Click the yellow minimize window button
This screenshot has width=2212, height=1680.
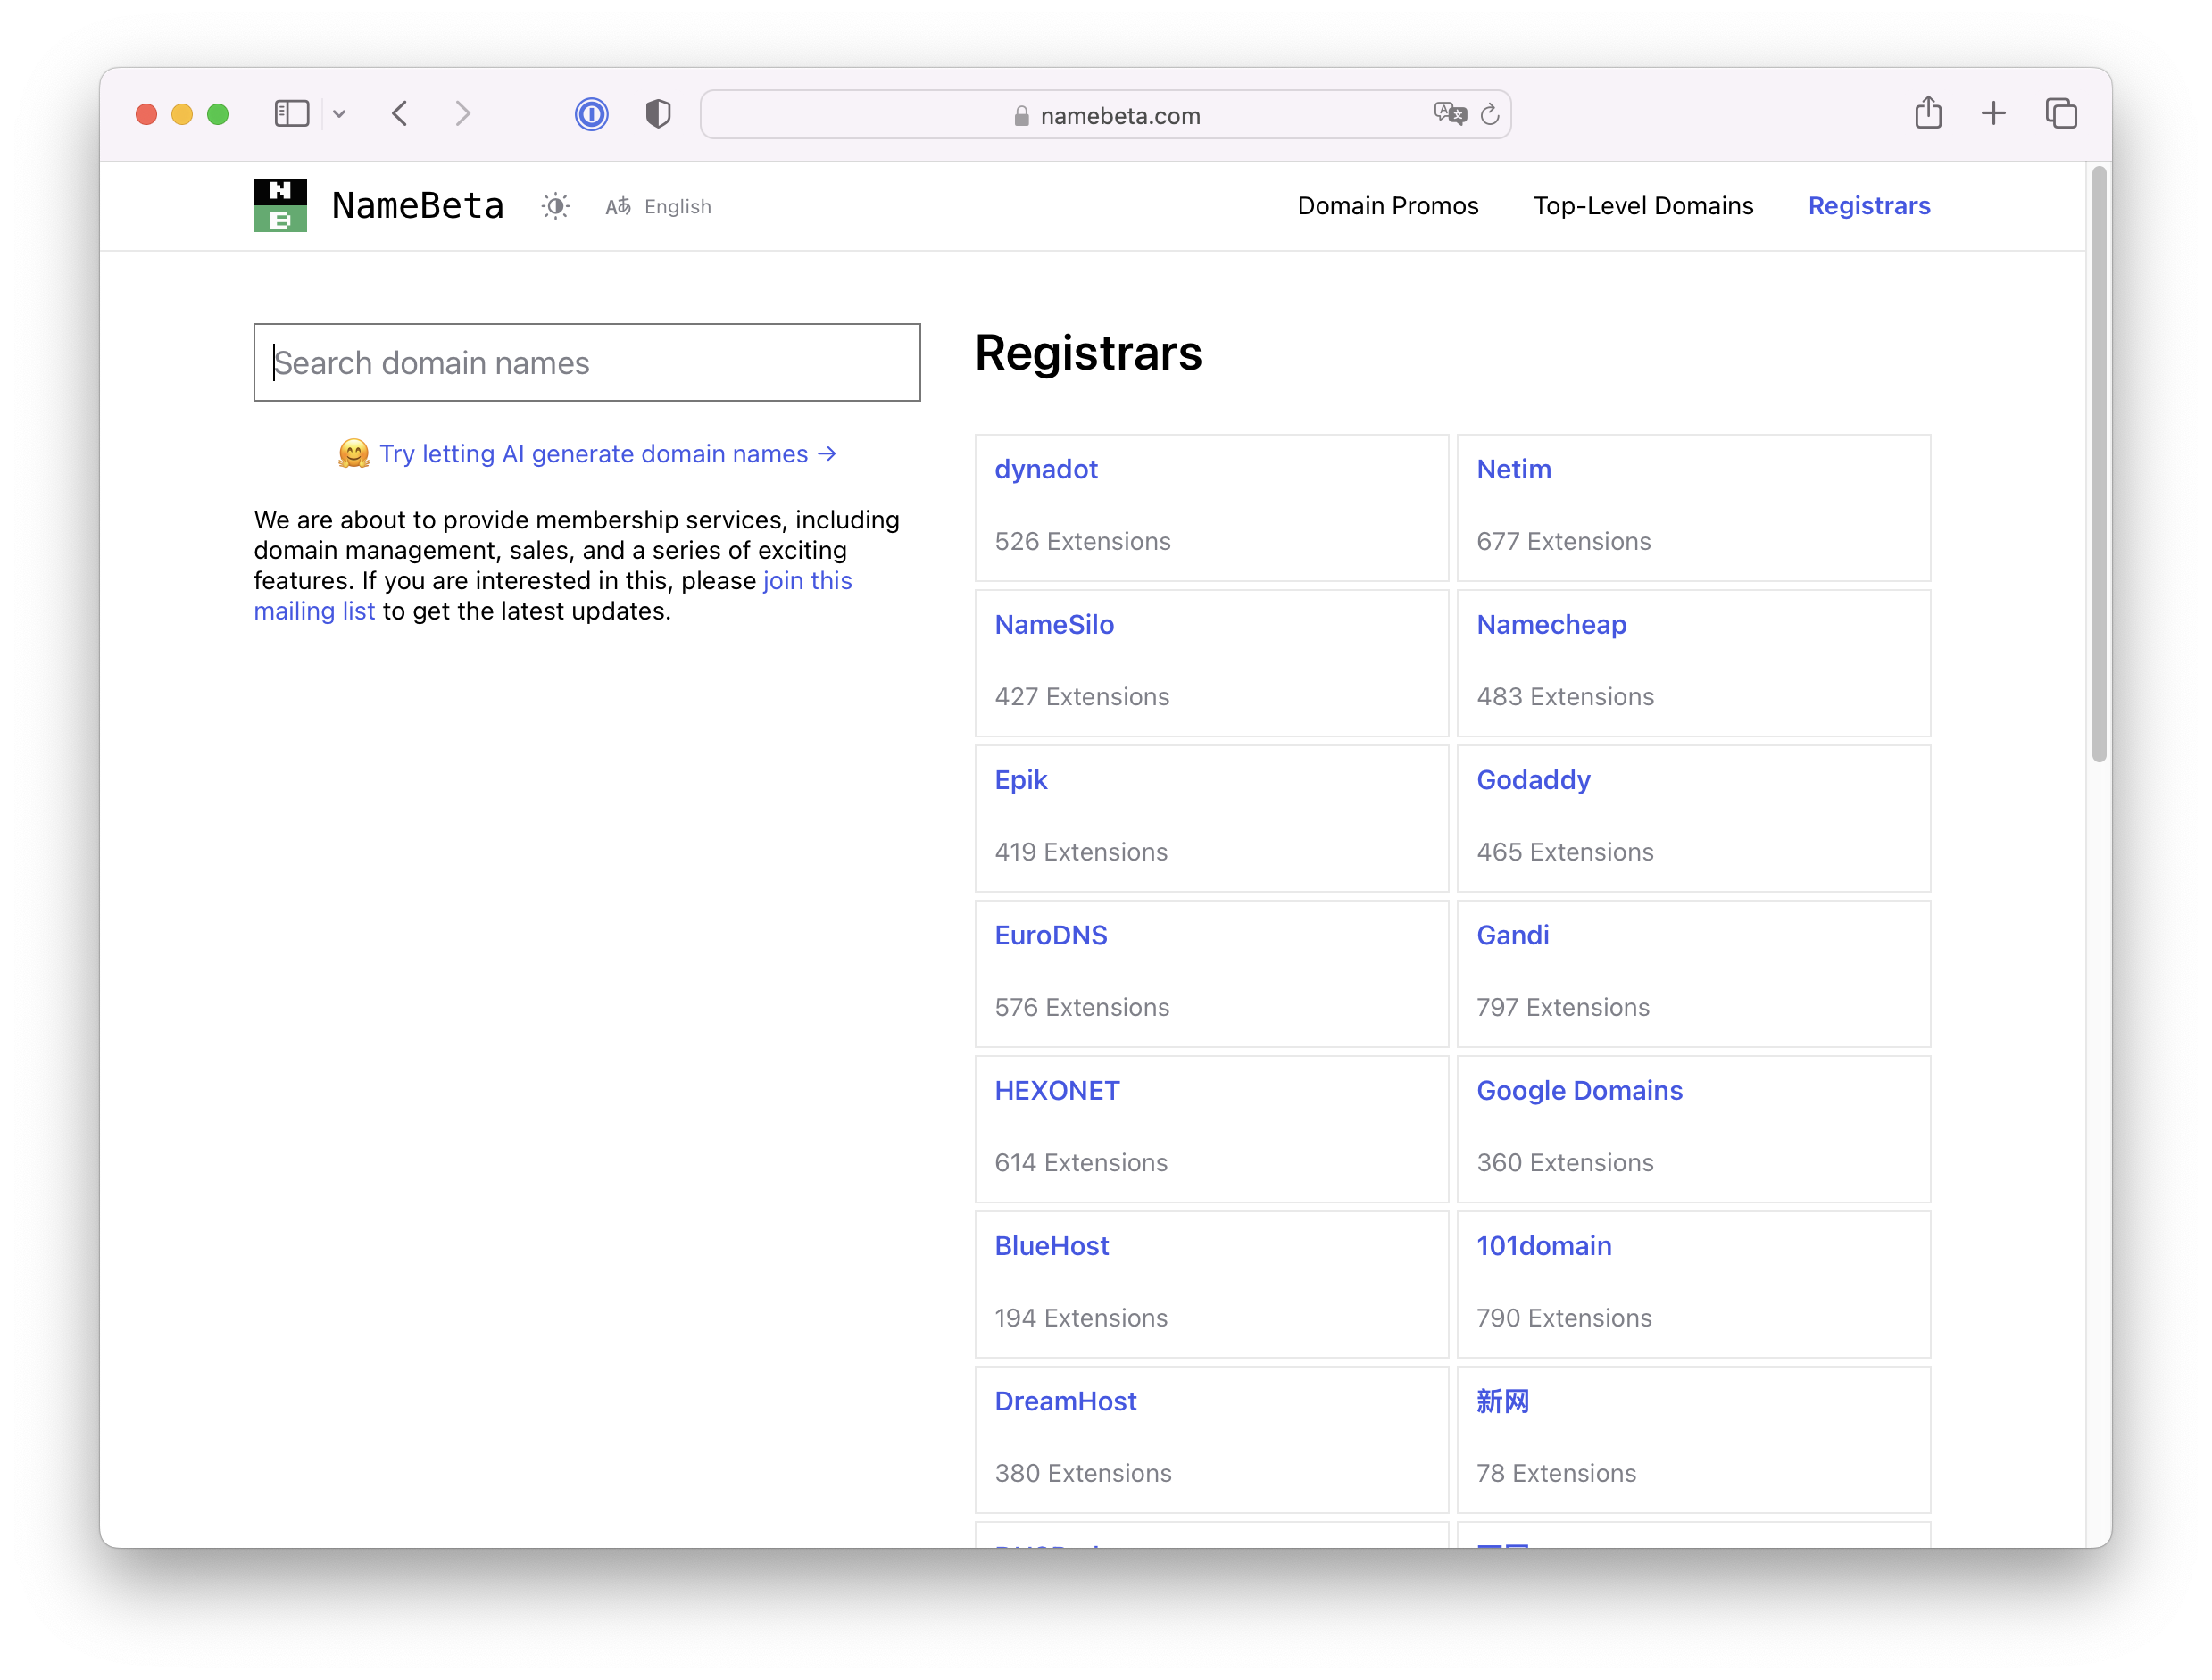pos(181,114)
